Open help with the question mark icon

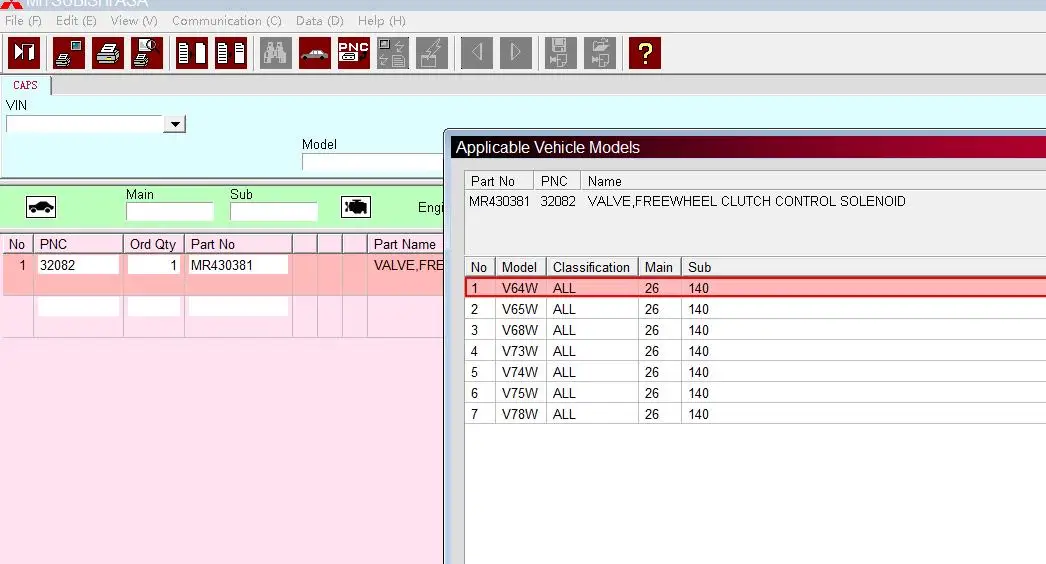pos(645,52)
